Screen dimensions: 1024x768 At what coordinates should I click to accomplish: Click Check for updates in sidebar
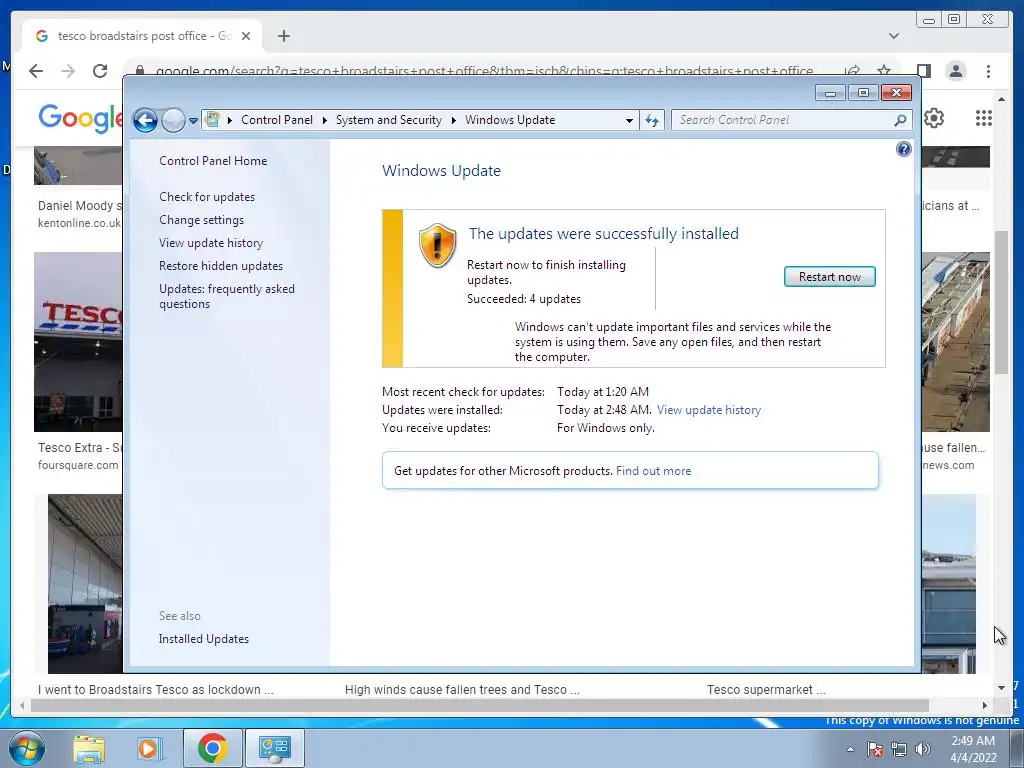tap(207, 197)
